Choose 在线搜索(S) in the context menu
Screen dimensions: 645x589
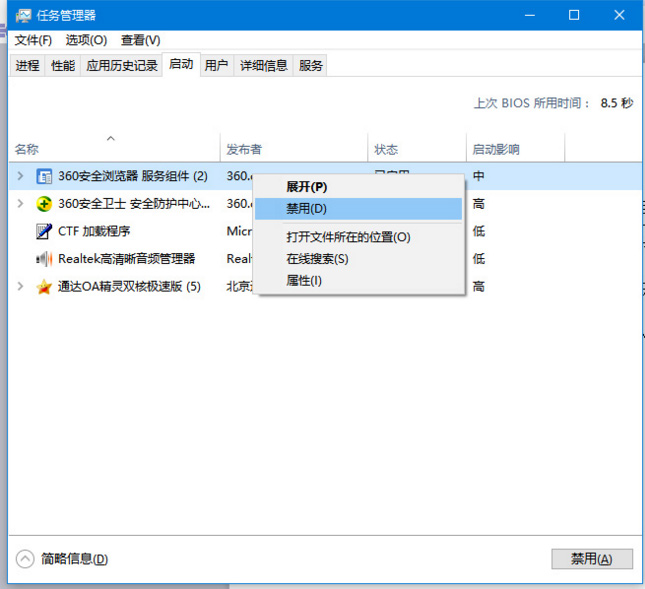[358, 259]
